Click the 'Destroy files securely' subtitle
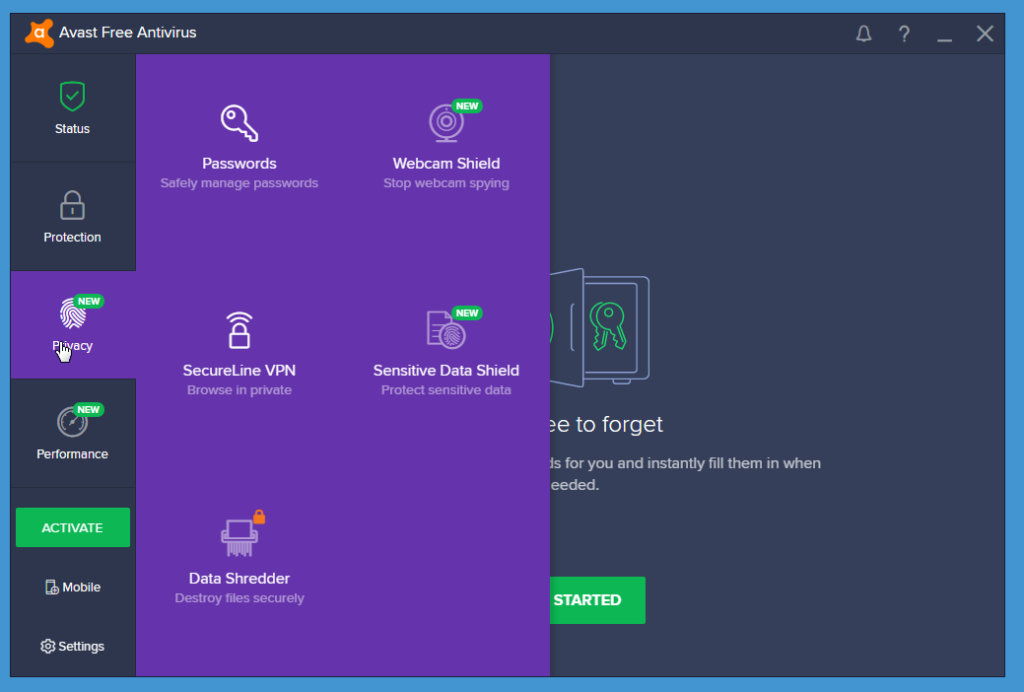Screen dimensions: 1024x692 click(x=239, y=598)
